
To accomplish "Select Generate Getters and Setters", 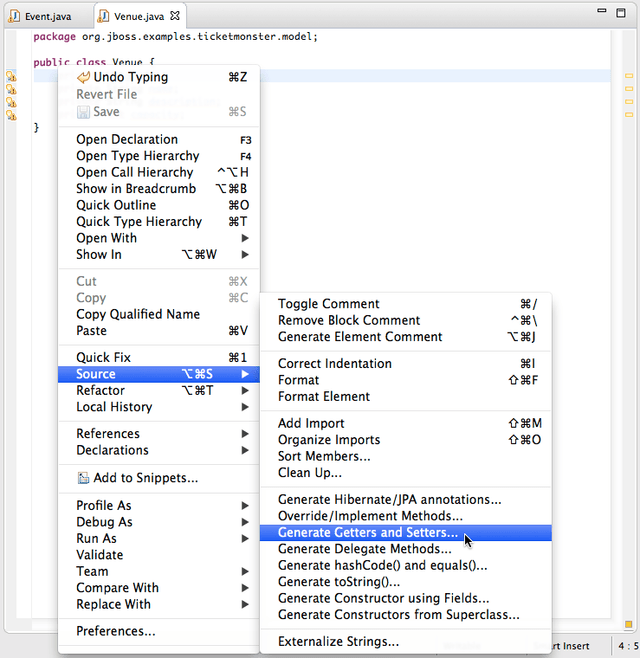I will click(x=368, y=533).
